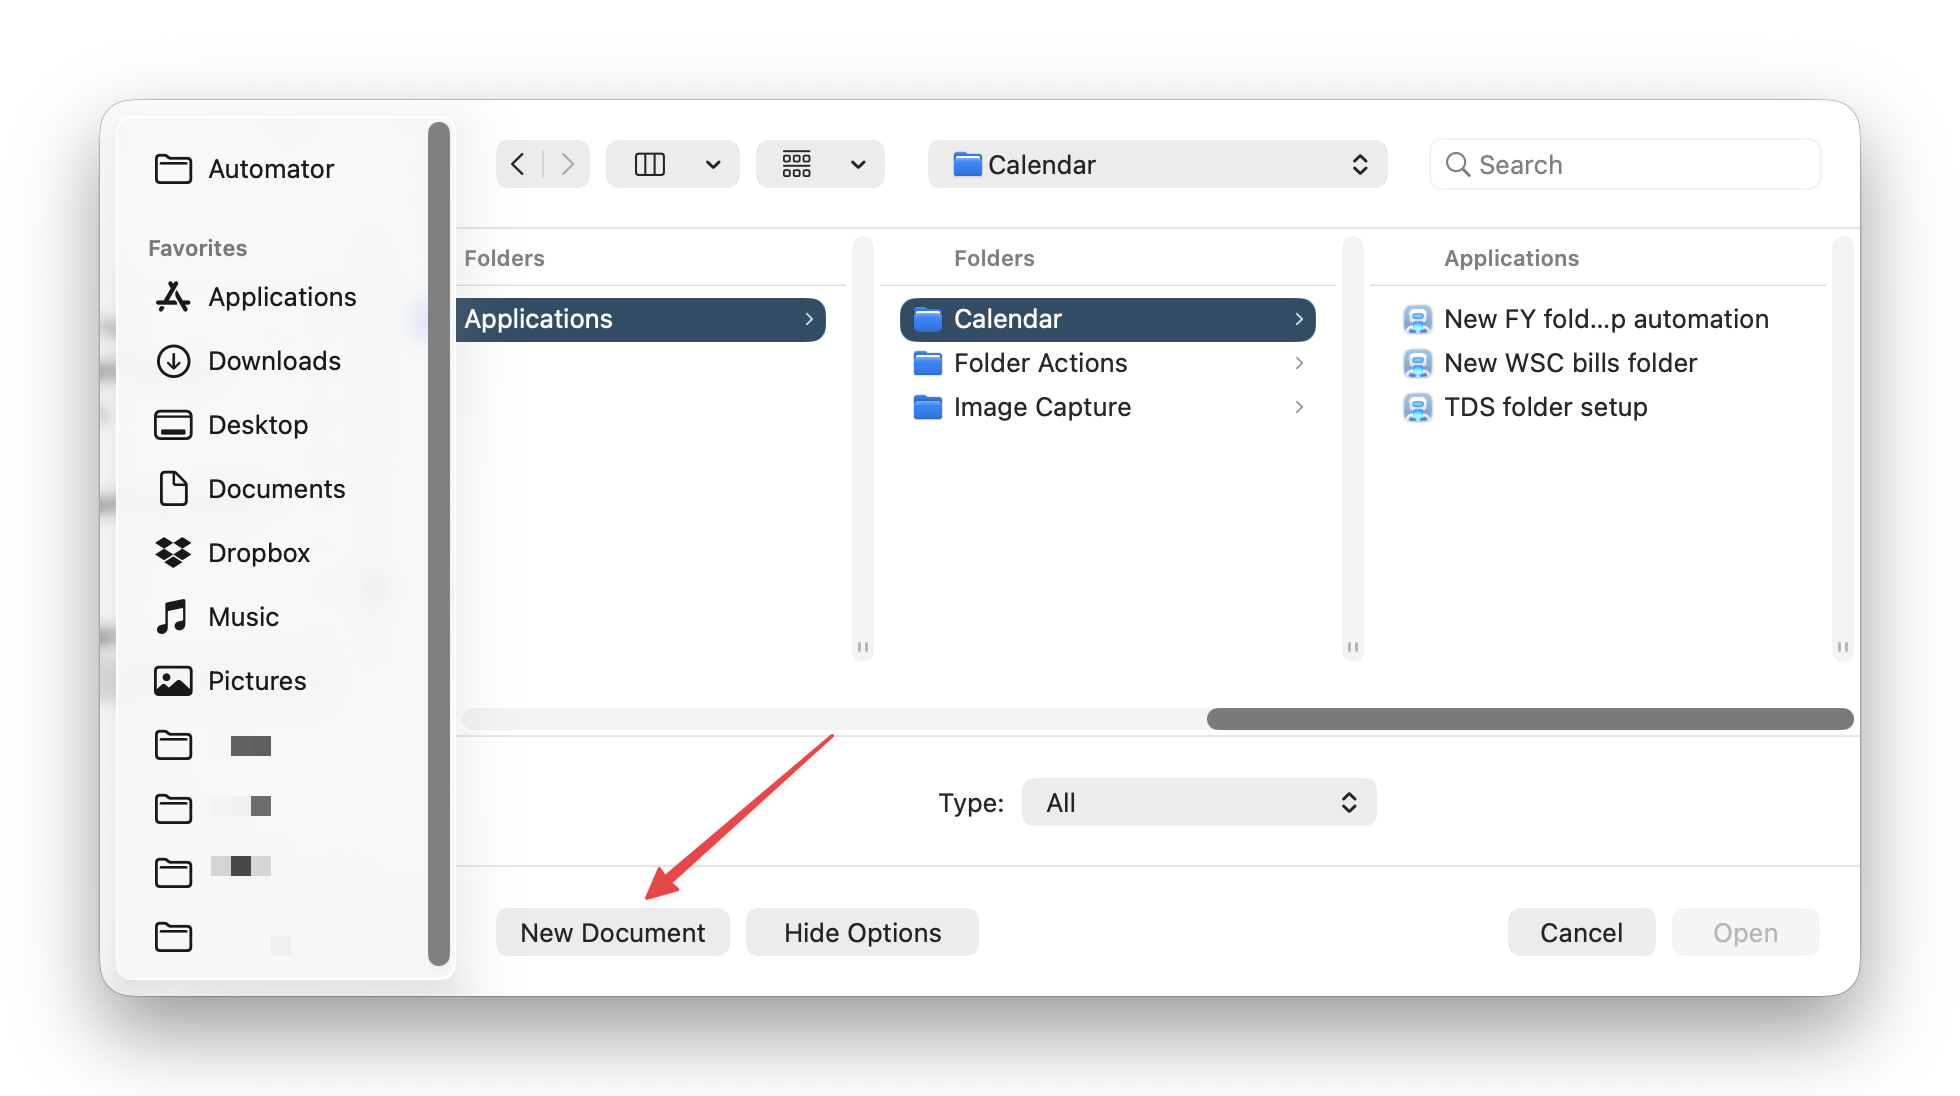Open the view options chevron next to columns icon
The width and height of the screenshot is (1960, 1096).
(x=712, y=163)
